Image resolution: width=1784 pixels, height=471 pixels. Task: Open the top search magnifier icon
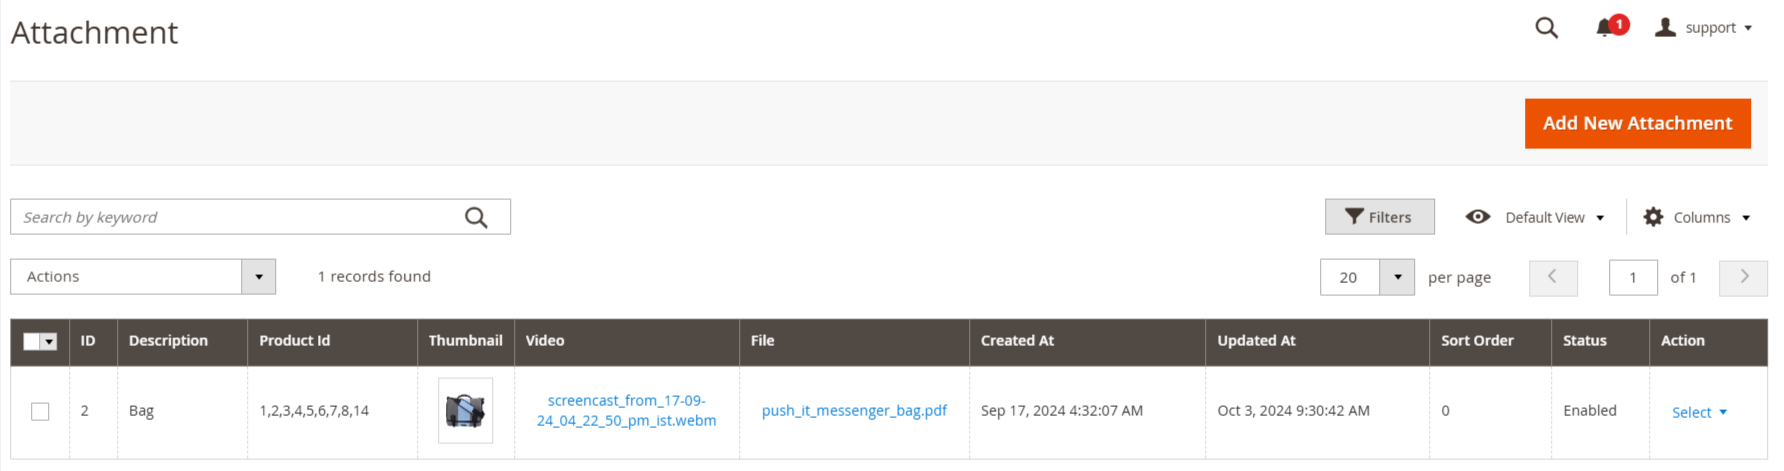coord(1546,28)
